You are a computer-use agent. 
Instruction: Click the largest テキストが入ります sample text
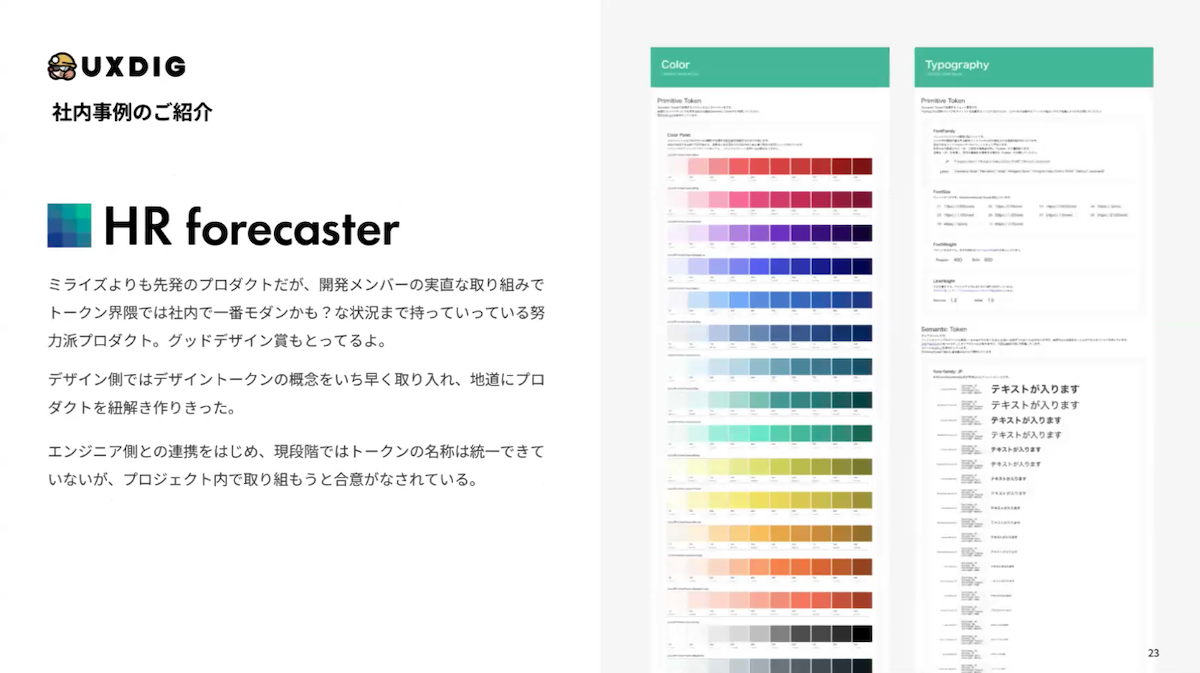(x=1035, y=389)
